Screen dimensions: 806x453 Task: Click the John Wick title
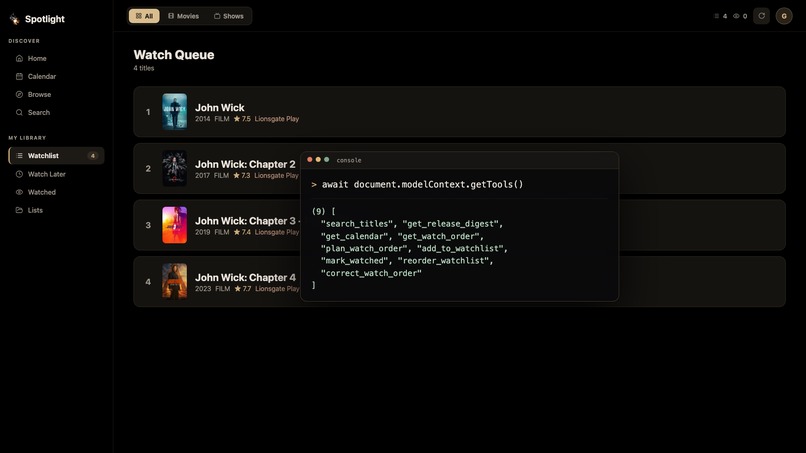tap(219, 107)
